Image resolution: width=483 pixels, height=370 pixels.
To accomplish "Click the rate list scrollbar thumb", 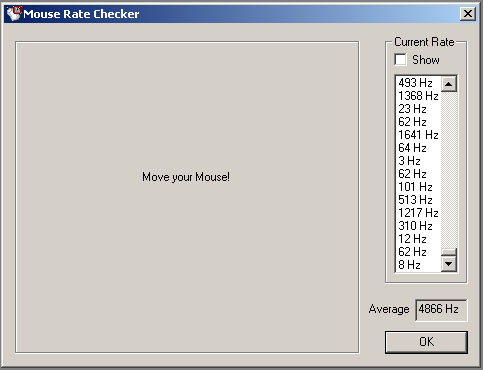I will [449, 252].
